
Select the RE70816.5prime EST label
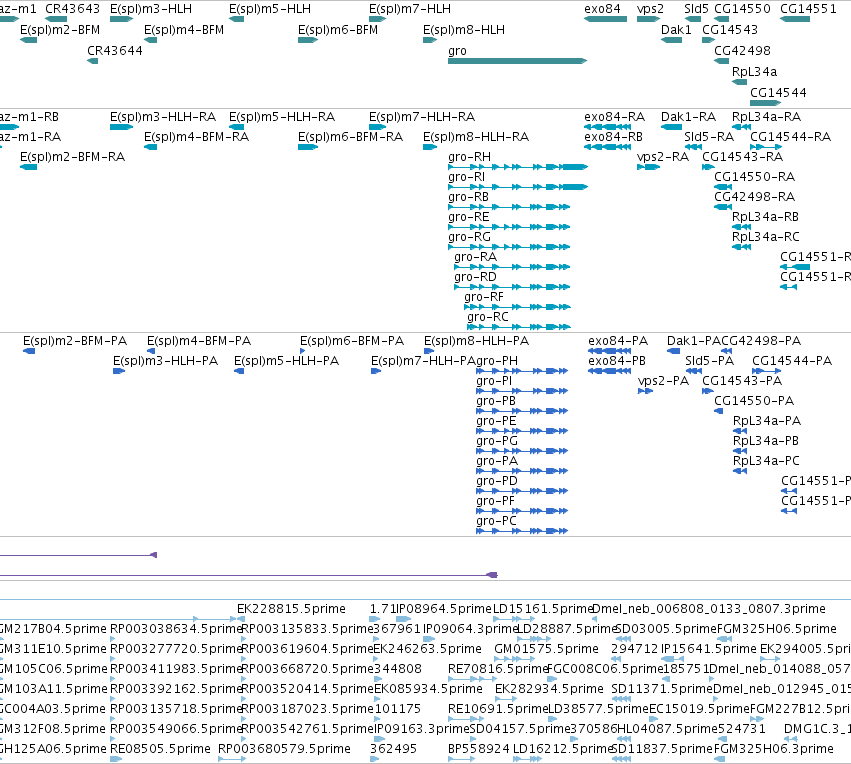pyautogui.click(x=499, y=669)
